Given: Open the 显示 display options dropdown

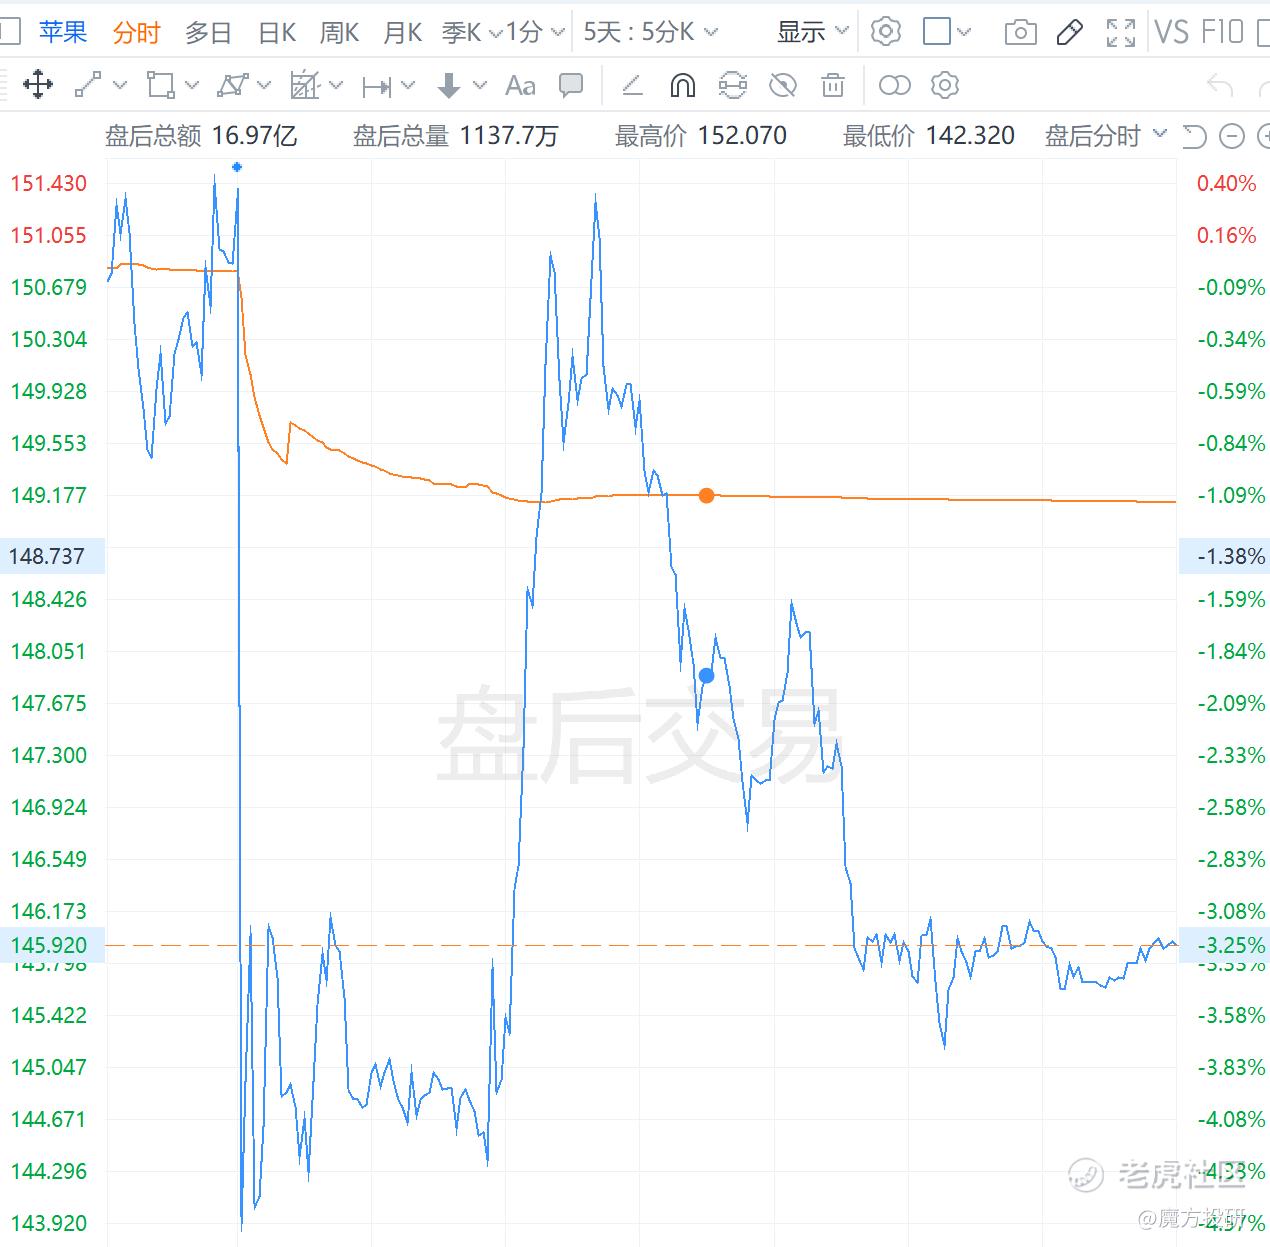Looking at the screenshot, I should tap(813, 33).
